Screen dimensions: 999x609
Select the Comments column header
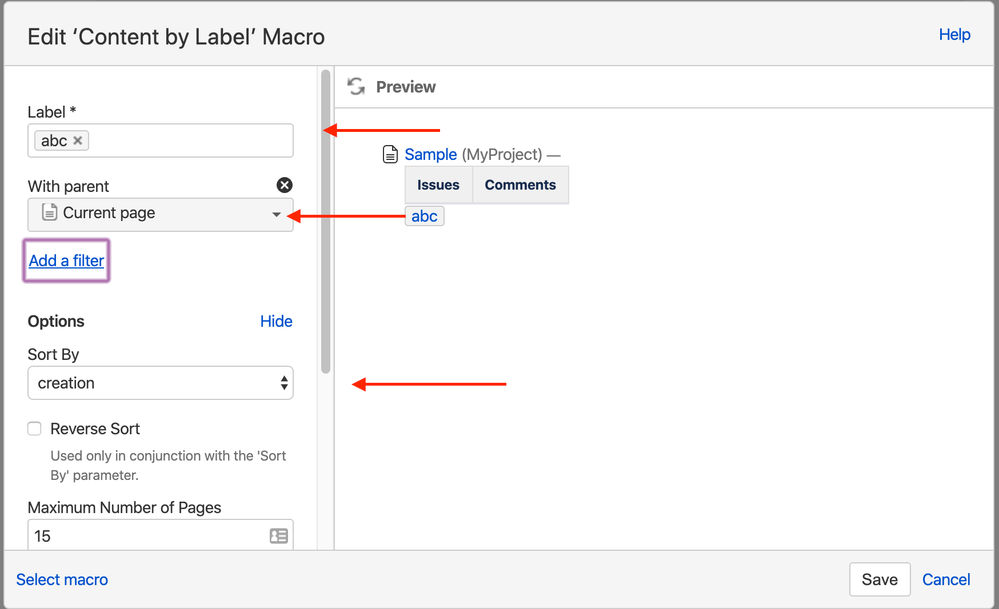pos(520,185)
